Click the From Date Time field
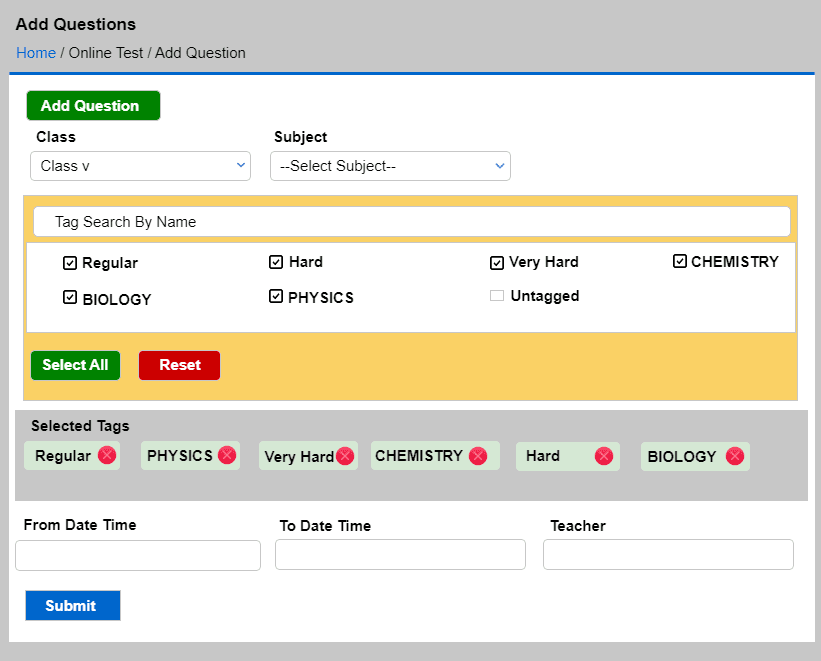 tap(138, 555)
